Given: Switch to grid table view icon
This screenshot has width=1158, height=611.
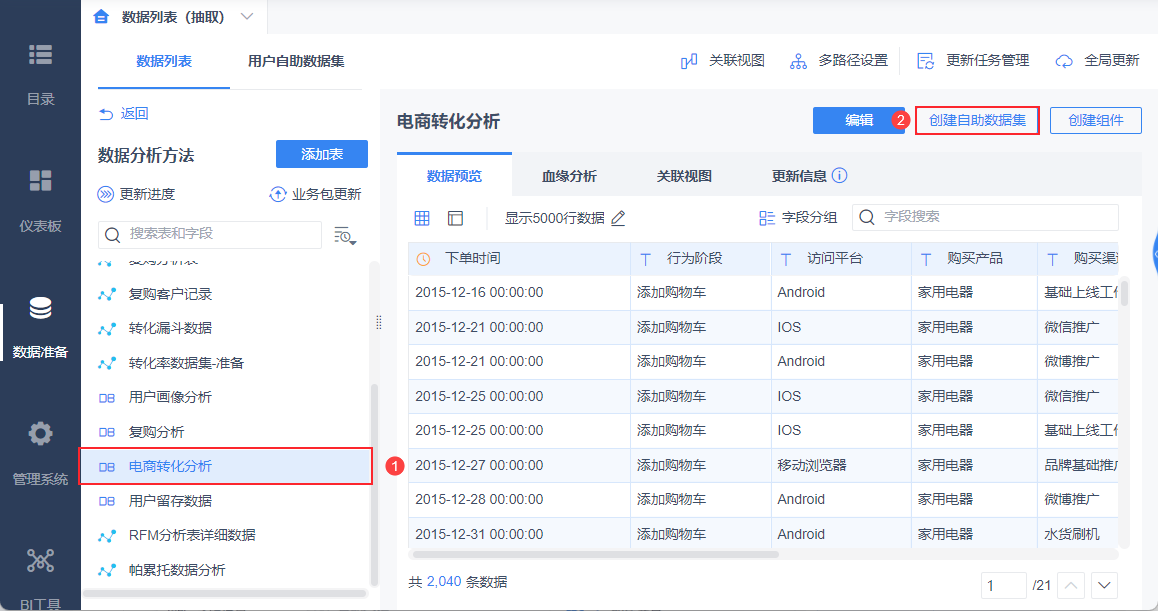Looking at the screenshot, I should 422,218.
